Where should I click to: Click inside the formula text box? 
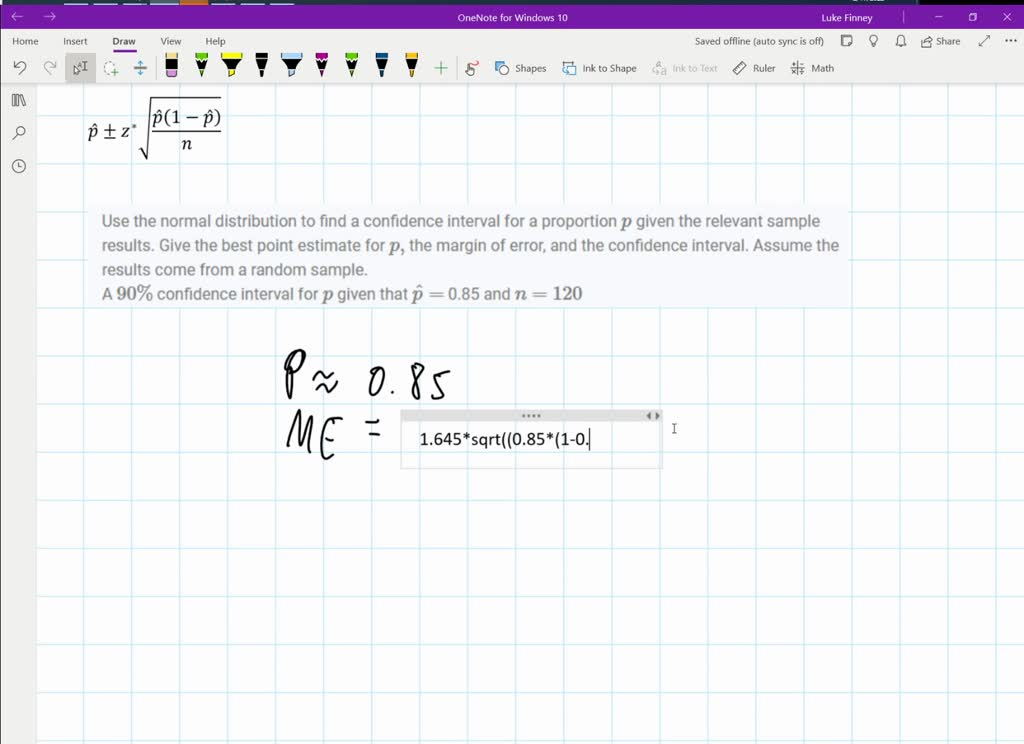[530, 439]
